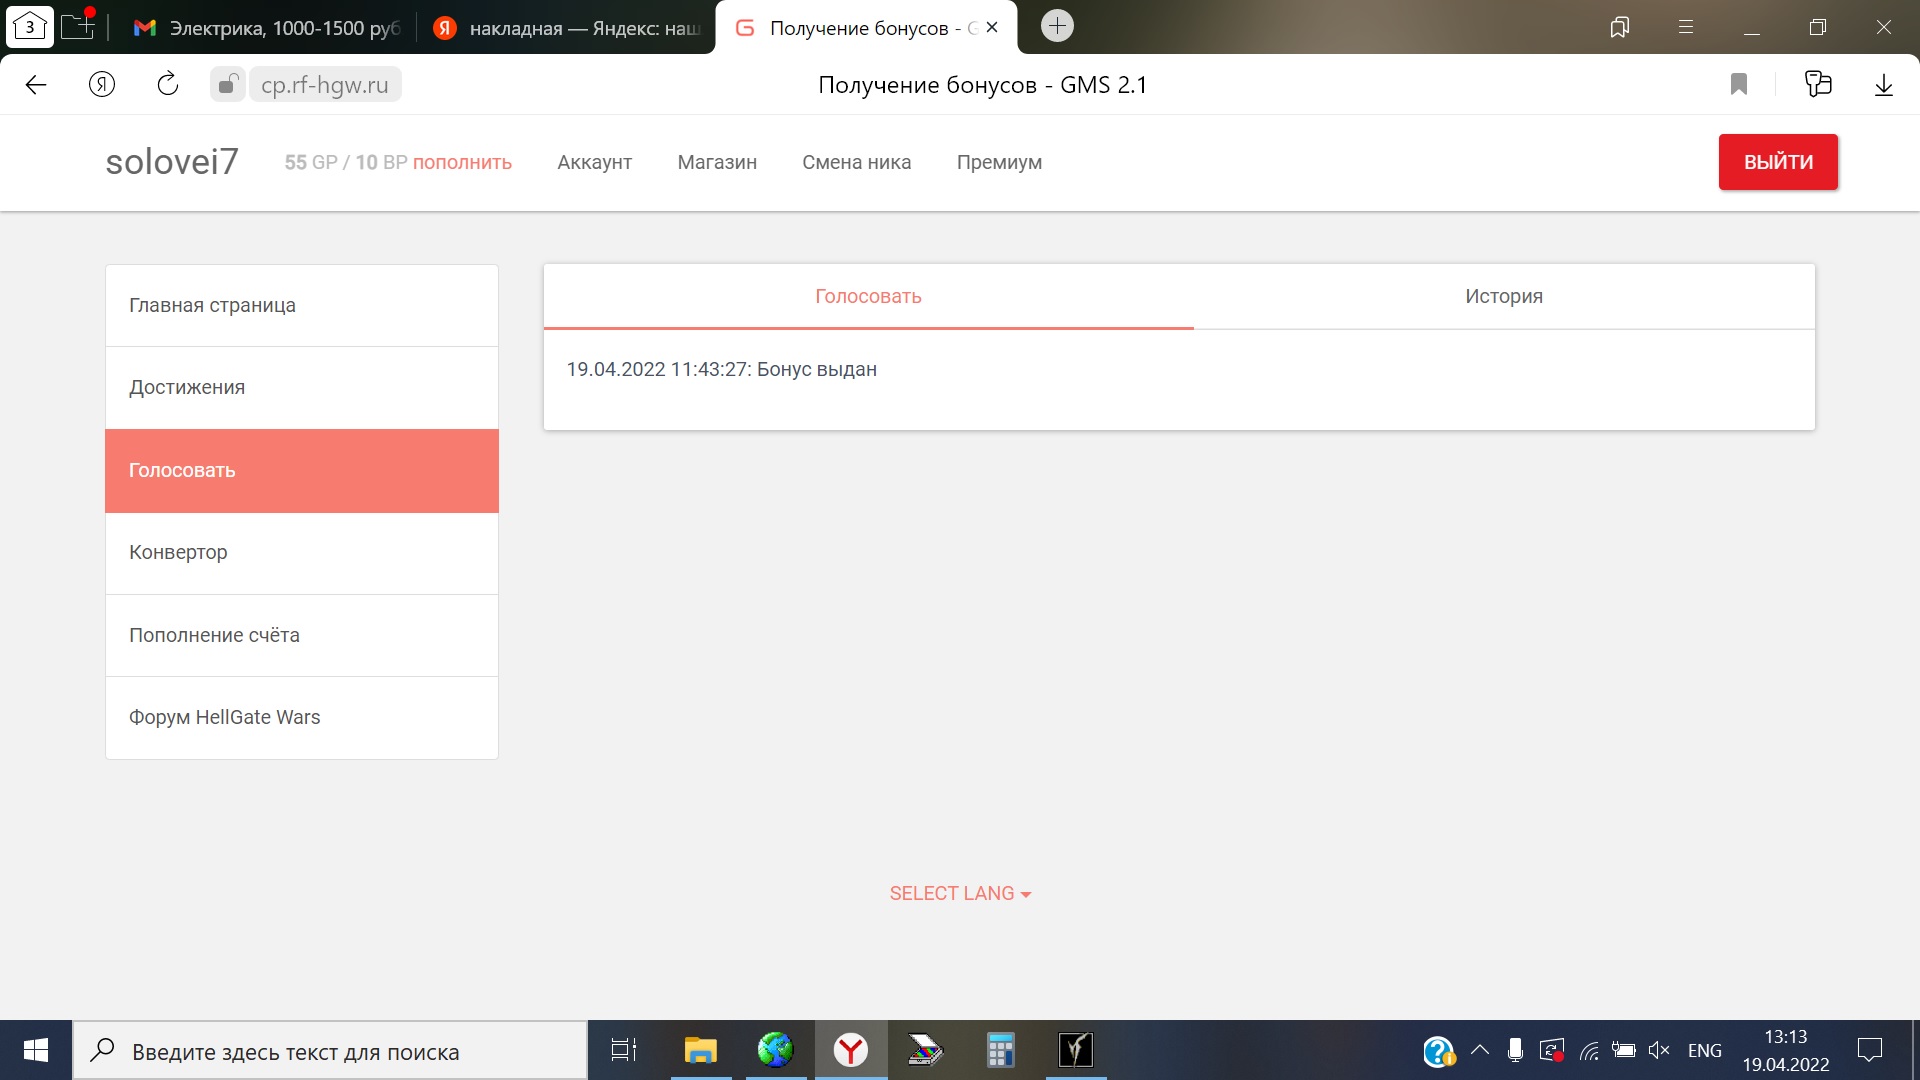
Task: Click the Windows taskbar search box
Action: coord(330,1050)
